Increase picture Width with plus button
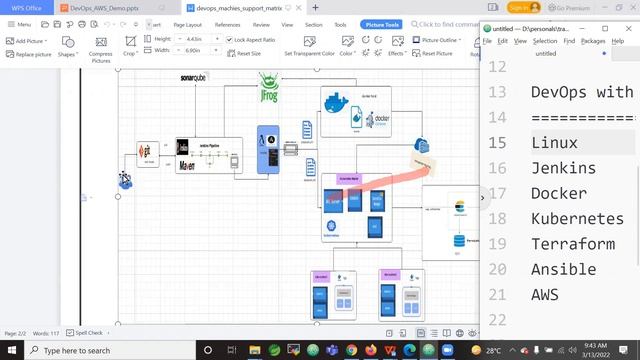Image resolution: width=640 pixels, height=360 pixels. click(x=216, y=51)
